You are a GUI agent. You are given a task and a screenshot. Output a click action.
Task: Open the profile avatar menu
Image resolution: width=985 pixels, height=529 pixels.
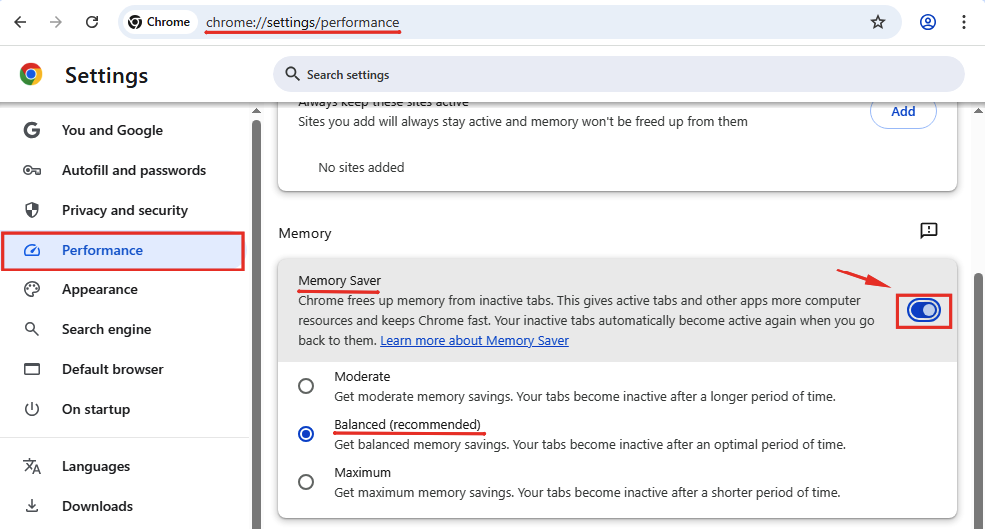[928, 22]
